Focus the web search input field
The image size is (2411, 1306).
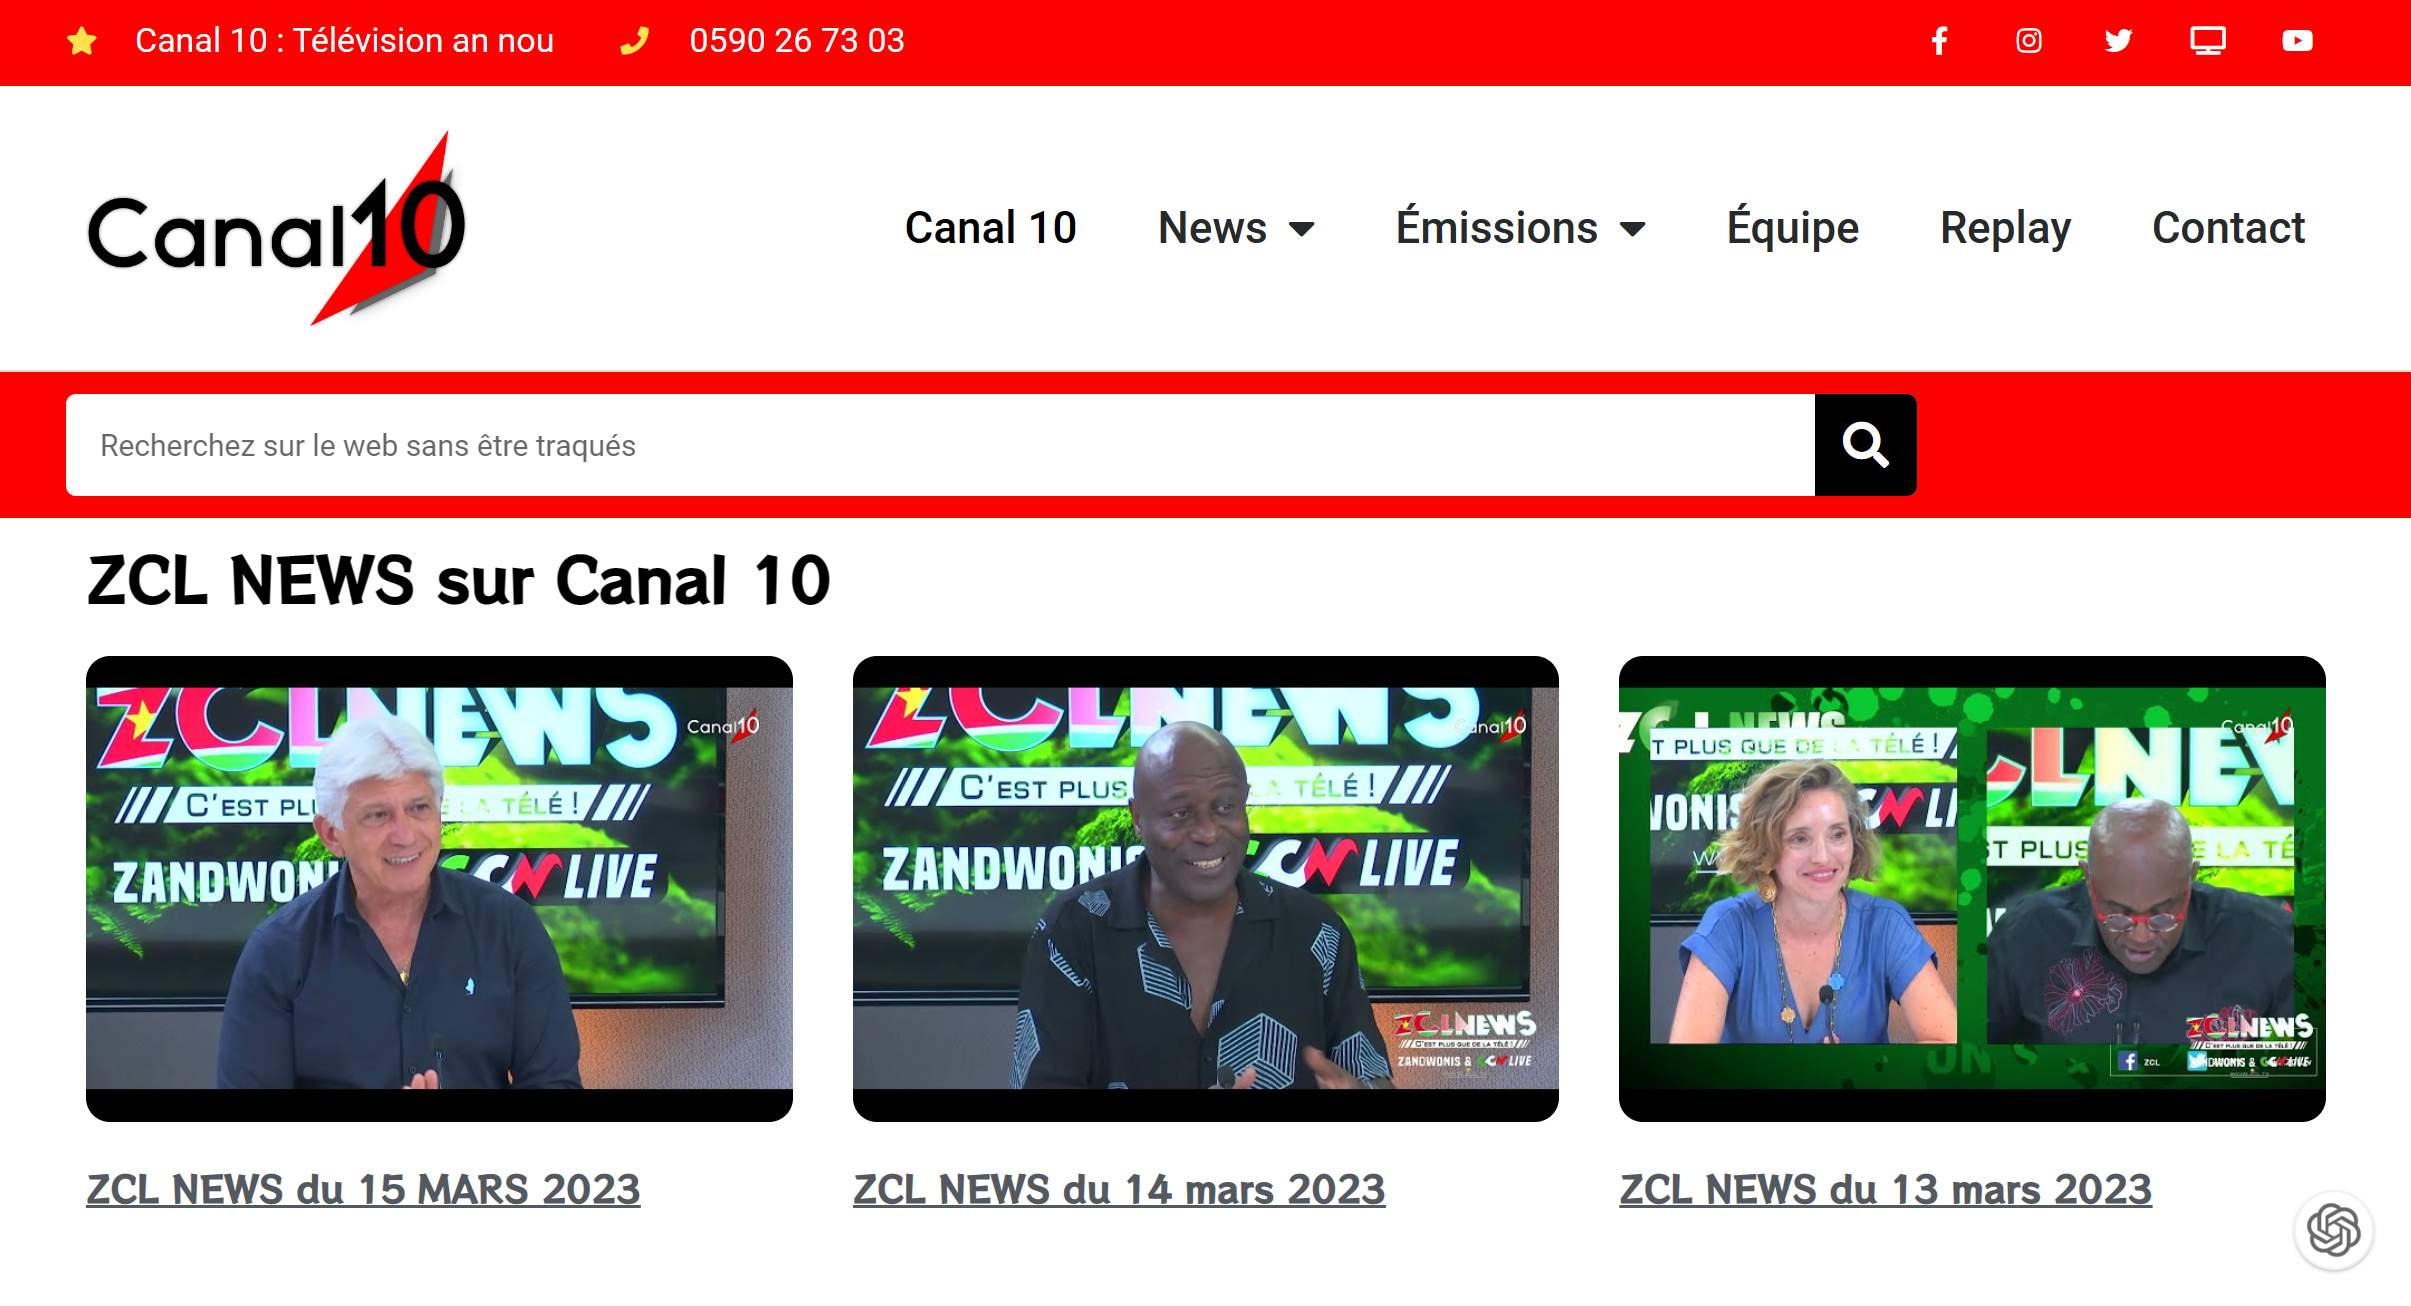pos(940,445)
